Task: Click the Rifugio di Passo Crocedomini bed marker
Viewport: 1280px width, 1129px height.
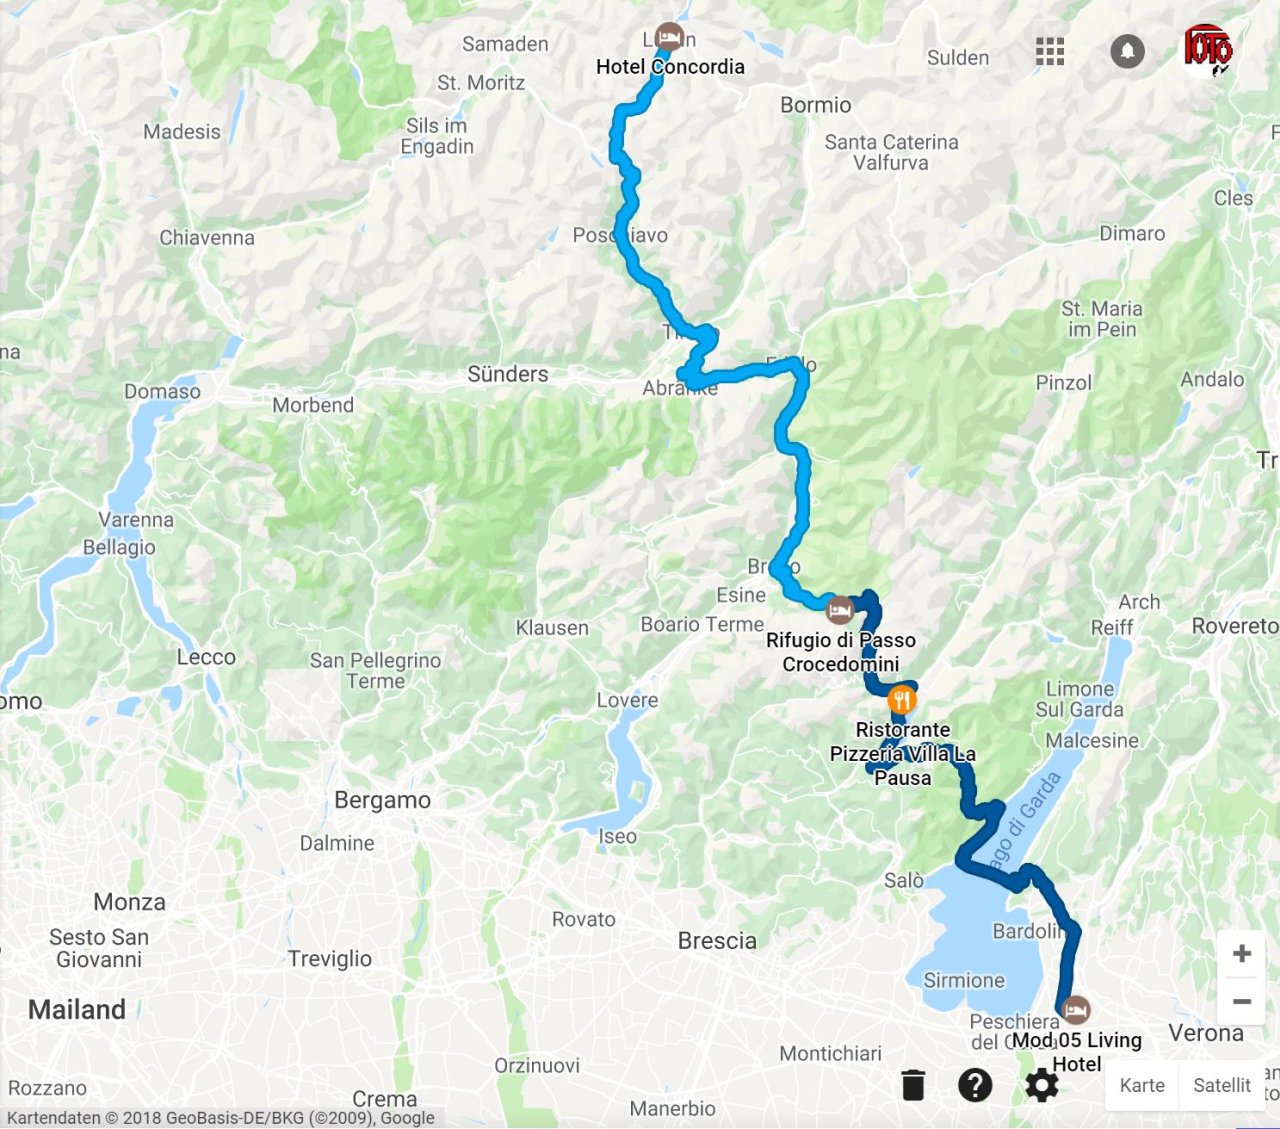Action: (840, 609)
